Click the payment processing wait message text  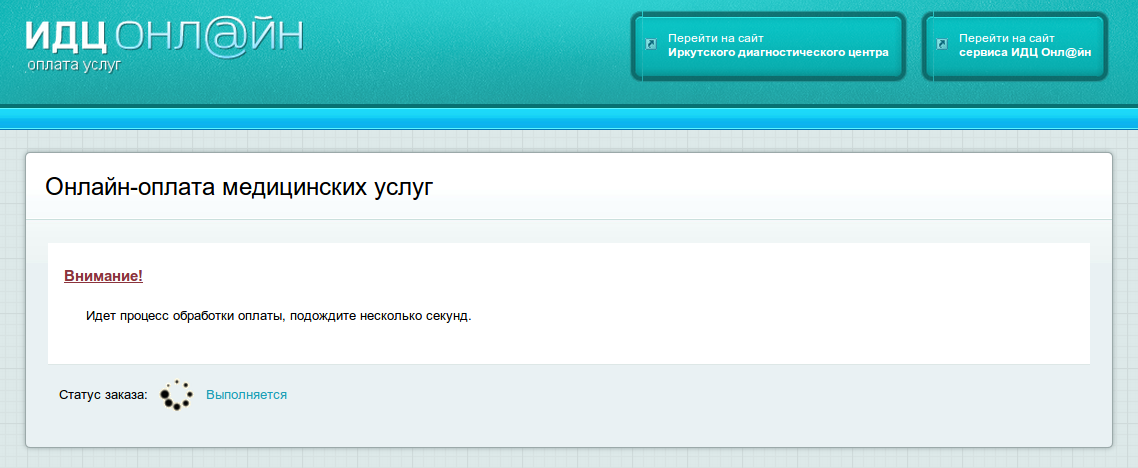(x=278, y=316)
